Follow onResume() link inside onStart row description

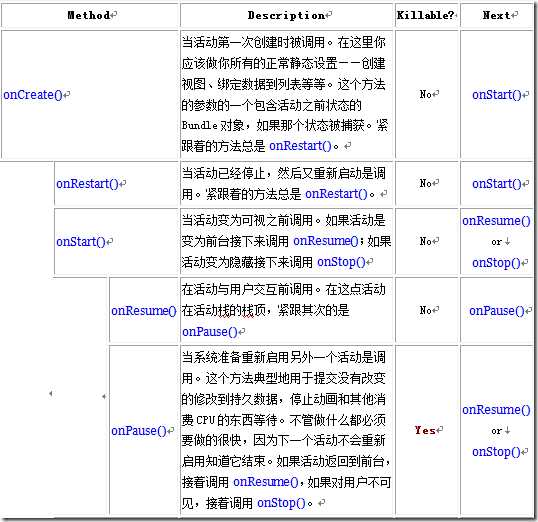tap(326, 241)
